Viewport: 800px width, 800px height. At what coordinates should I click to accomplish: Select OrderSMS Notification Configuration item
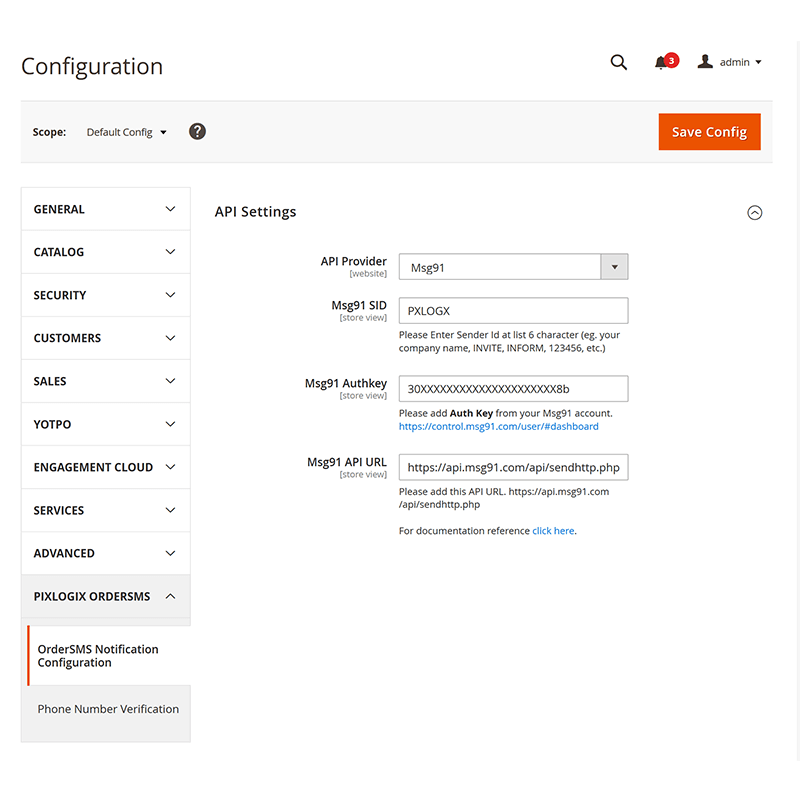pos(109,656)
